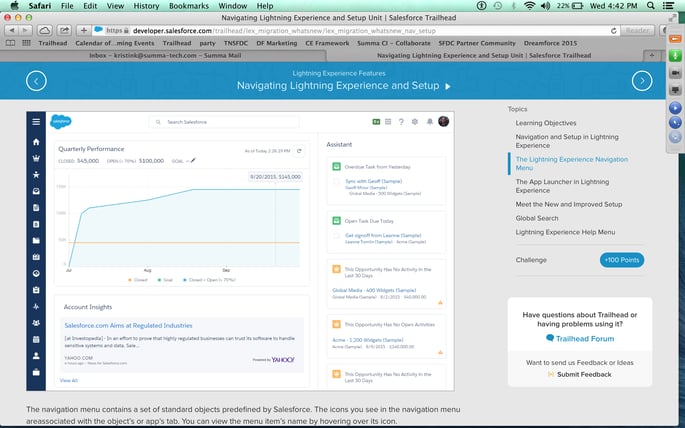Open the hamburger navigation menu in Salesforce

(36, 122)
